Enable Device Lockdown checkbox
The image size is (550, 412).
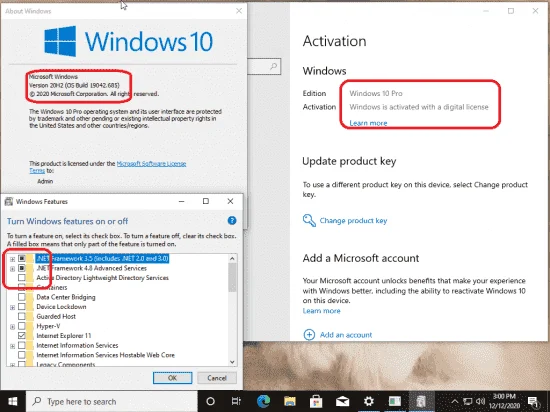[22, 307]
